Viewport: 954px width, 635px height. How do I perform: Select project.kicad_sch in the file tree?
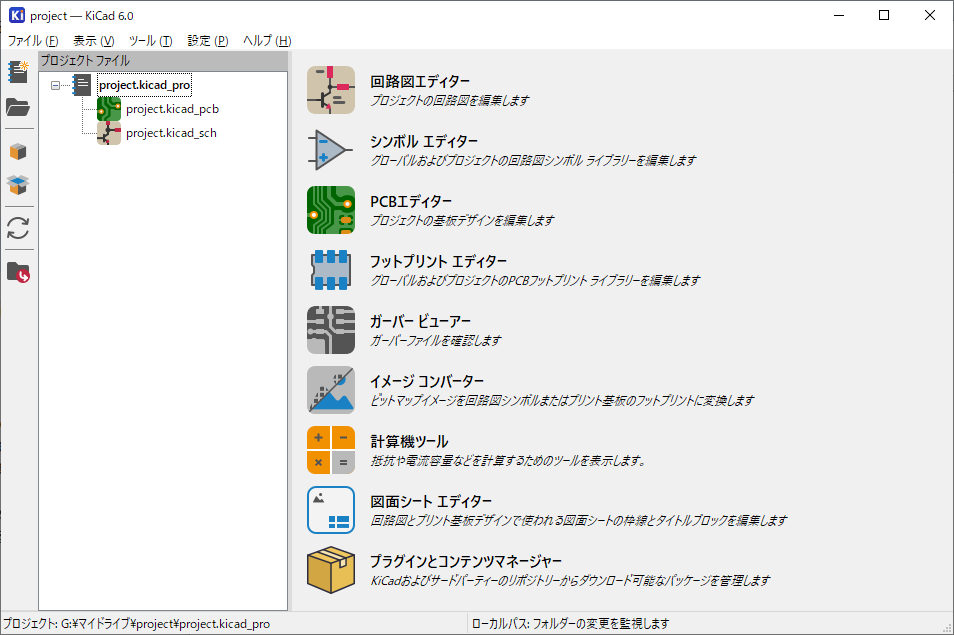click(171, 133)
